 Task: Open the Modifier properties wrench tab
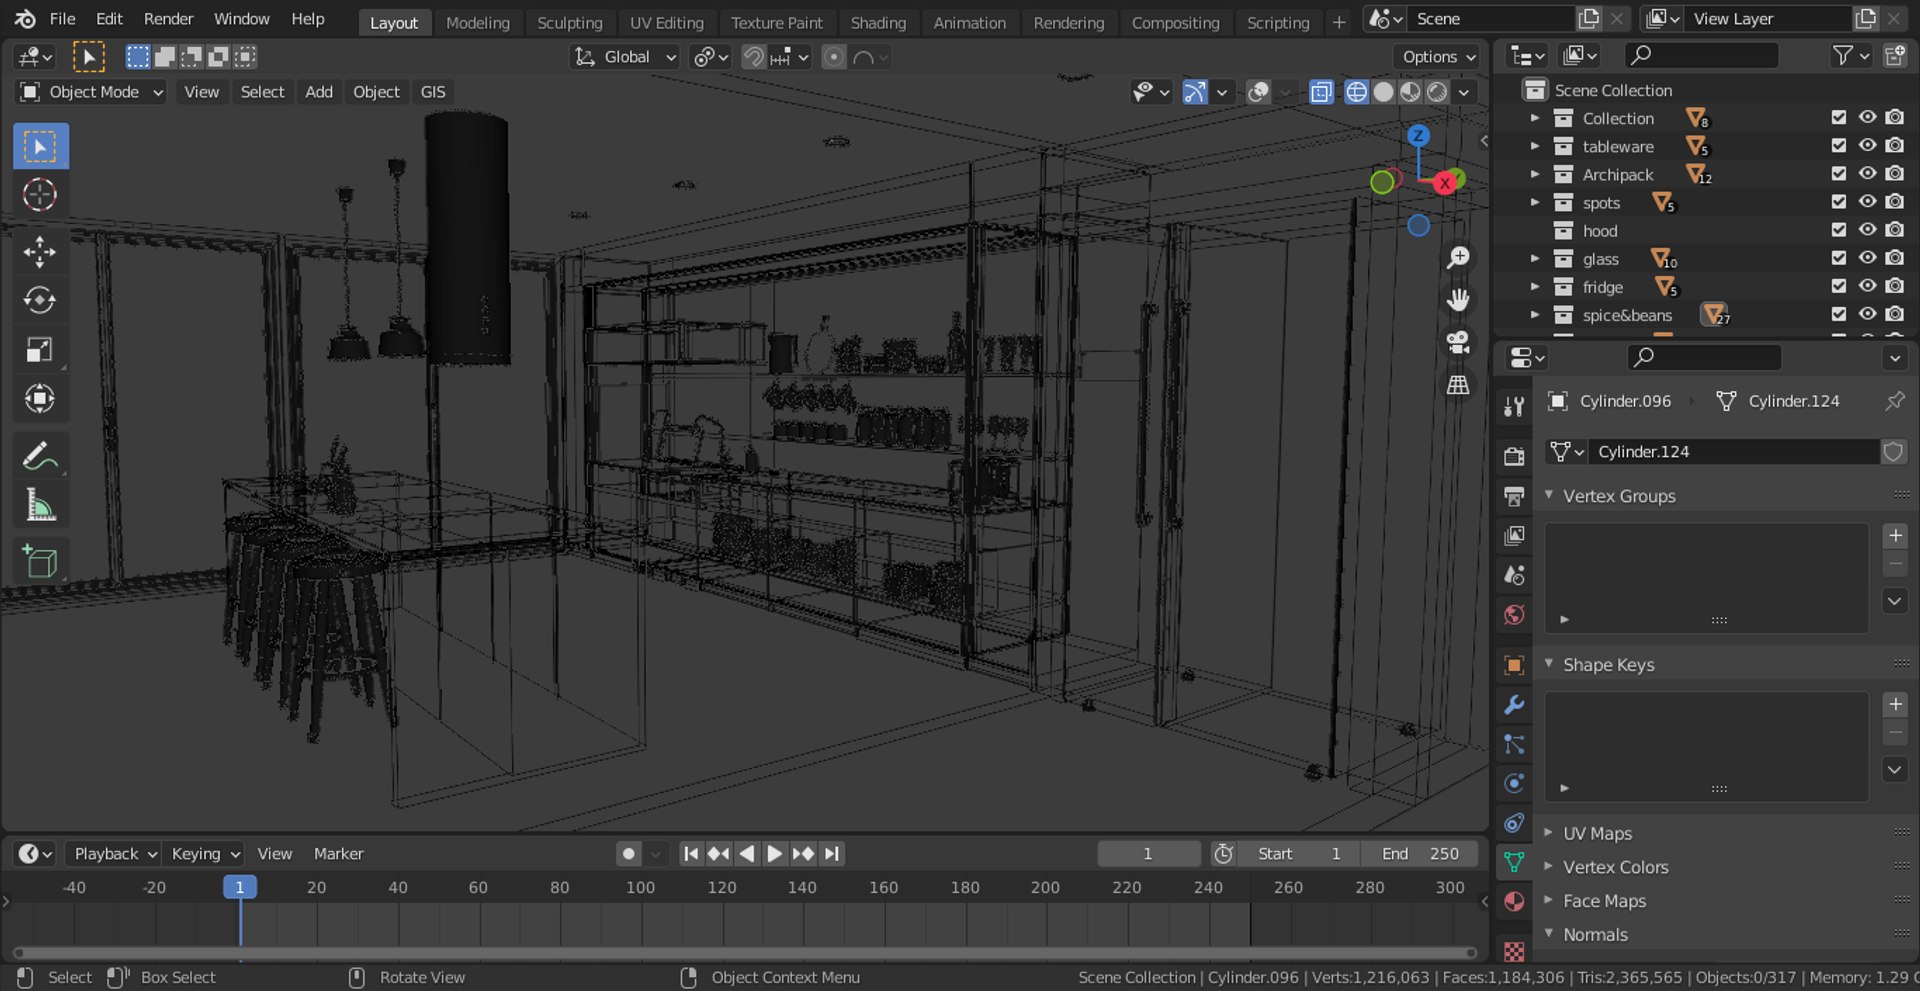[x=1514, y=705]
